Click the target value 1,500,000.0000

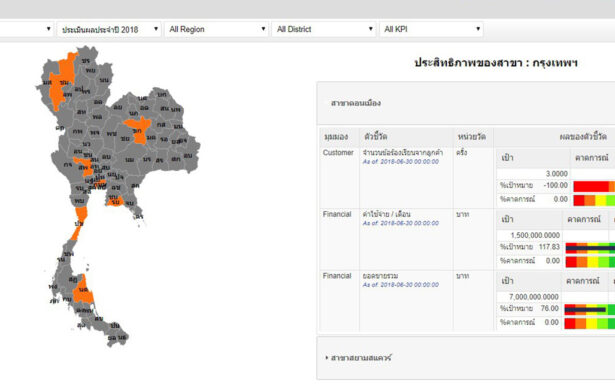535,235
